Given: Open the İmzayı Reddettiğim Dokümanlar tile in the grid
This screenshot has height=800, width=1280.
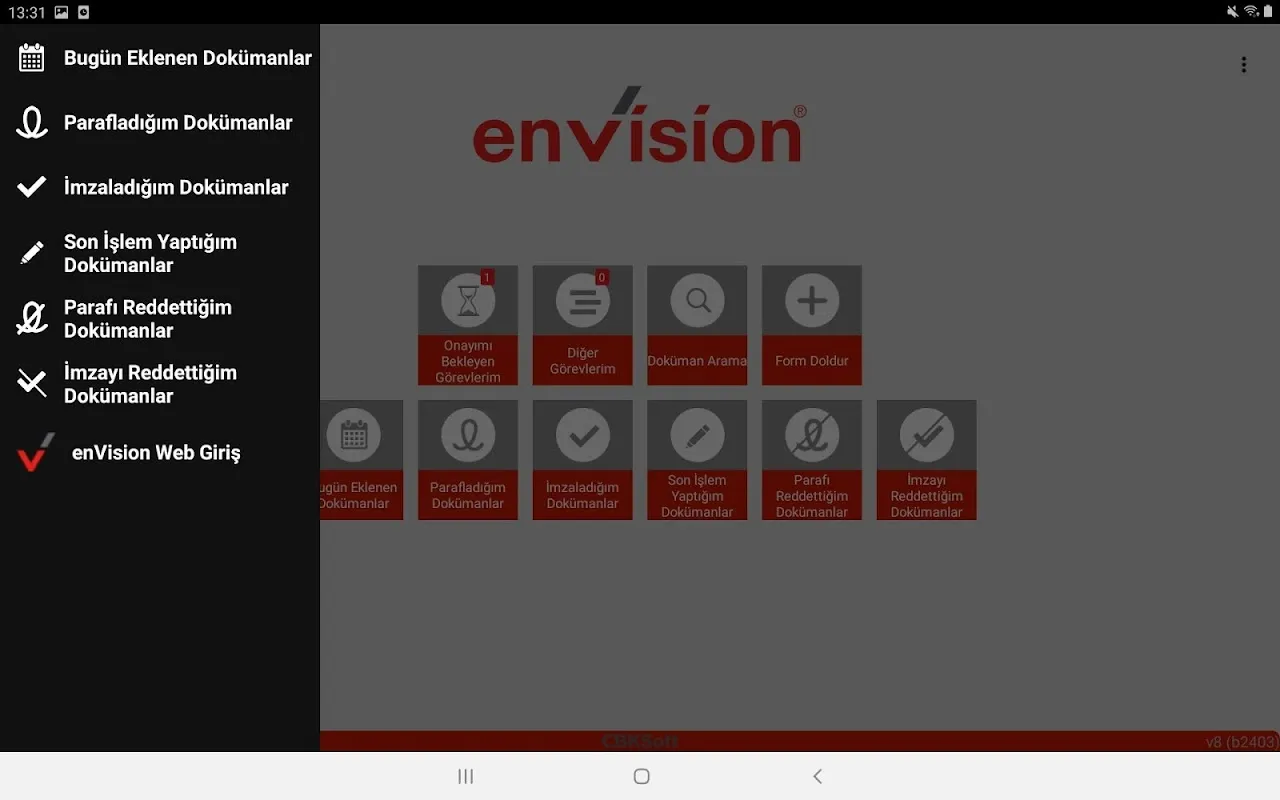Looking at the screenshot, I should (x=927, y=460).
